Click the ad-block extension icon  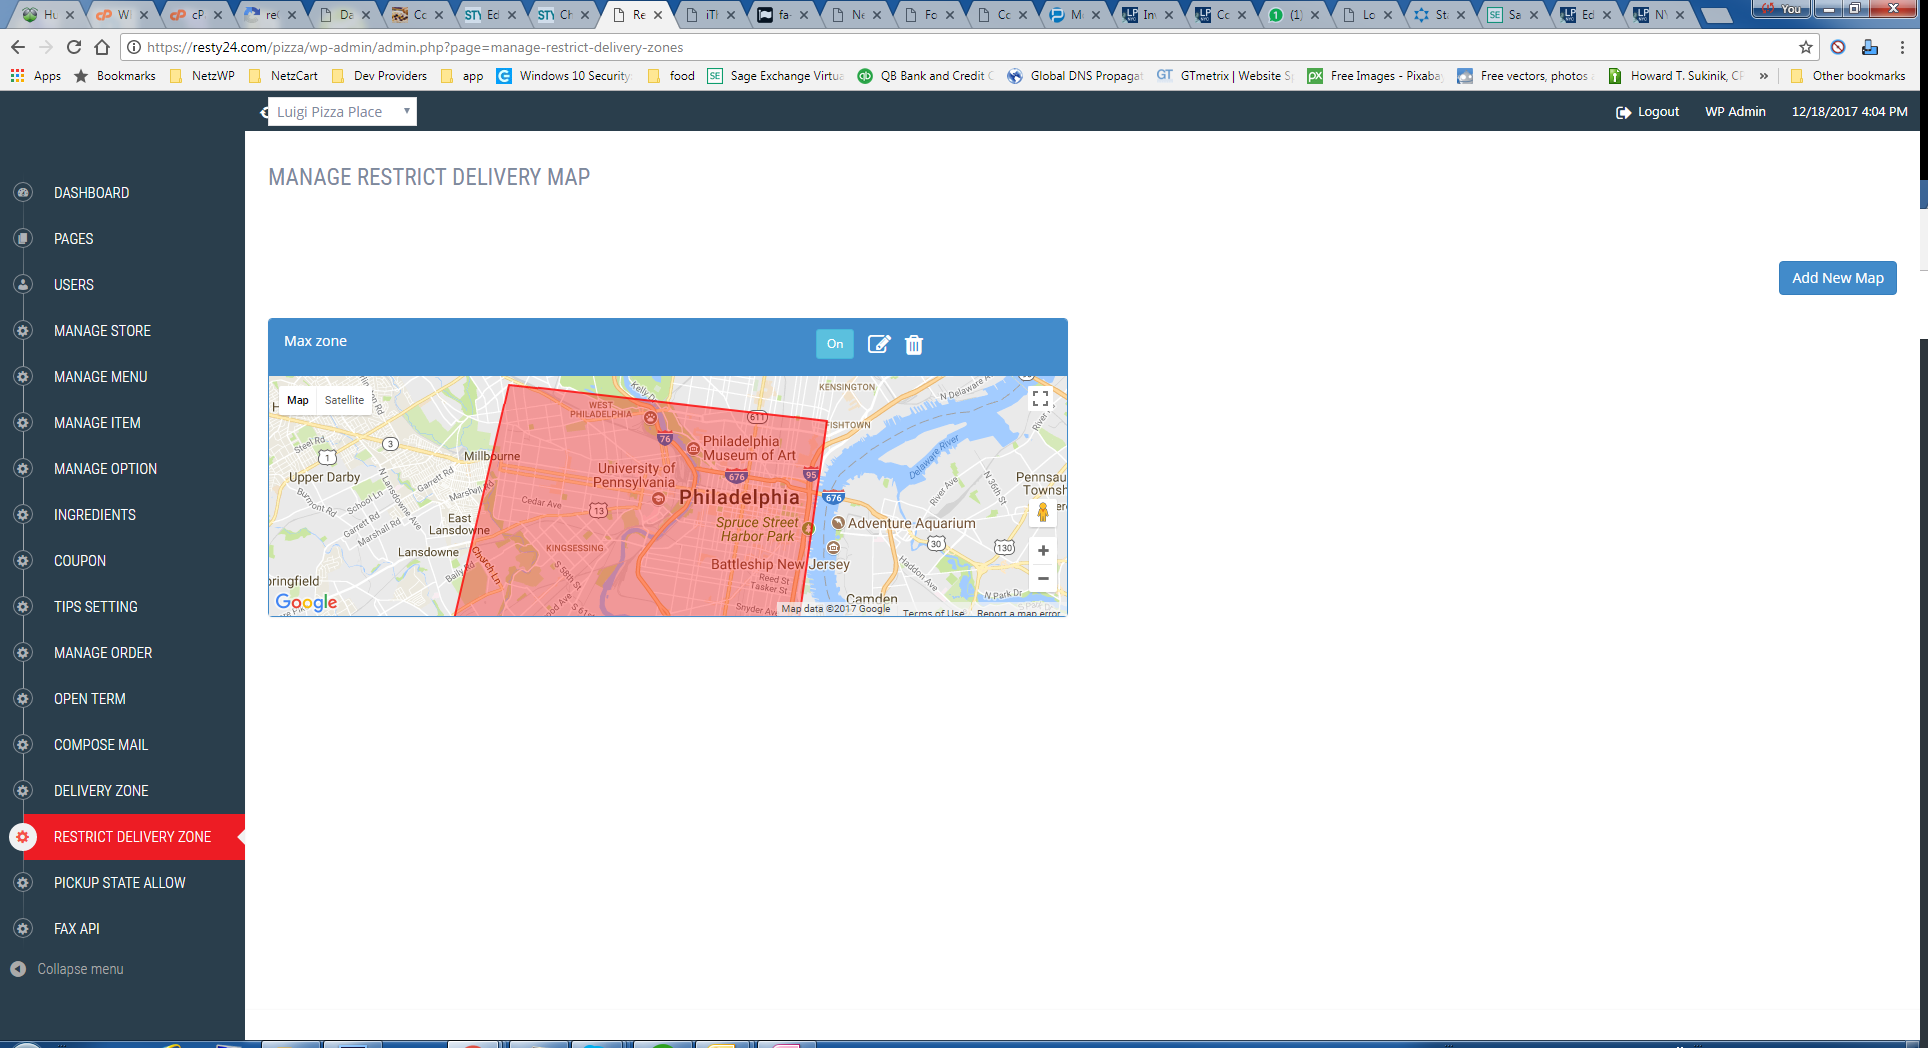pyautogui.click(x=1838, y=47)
